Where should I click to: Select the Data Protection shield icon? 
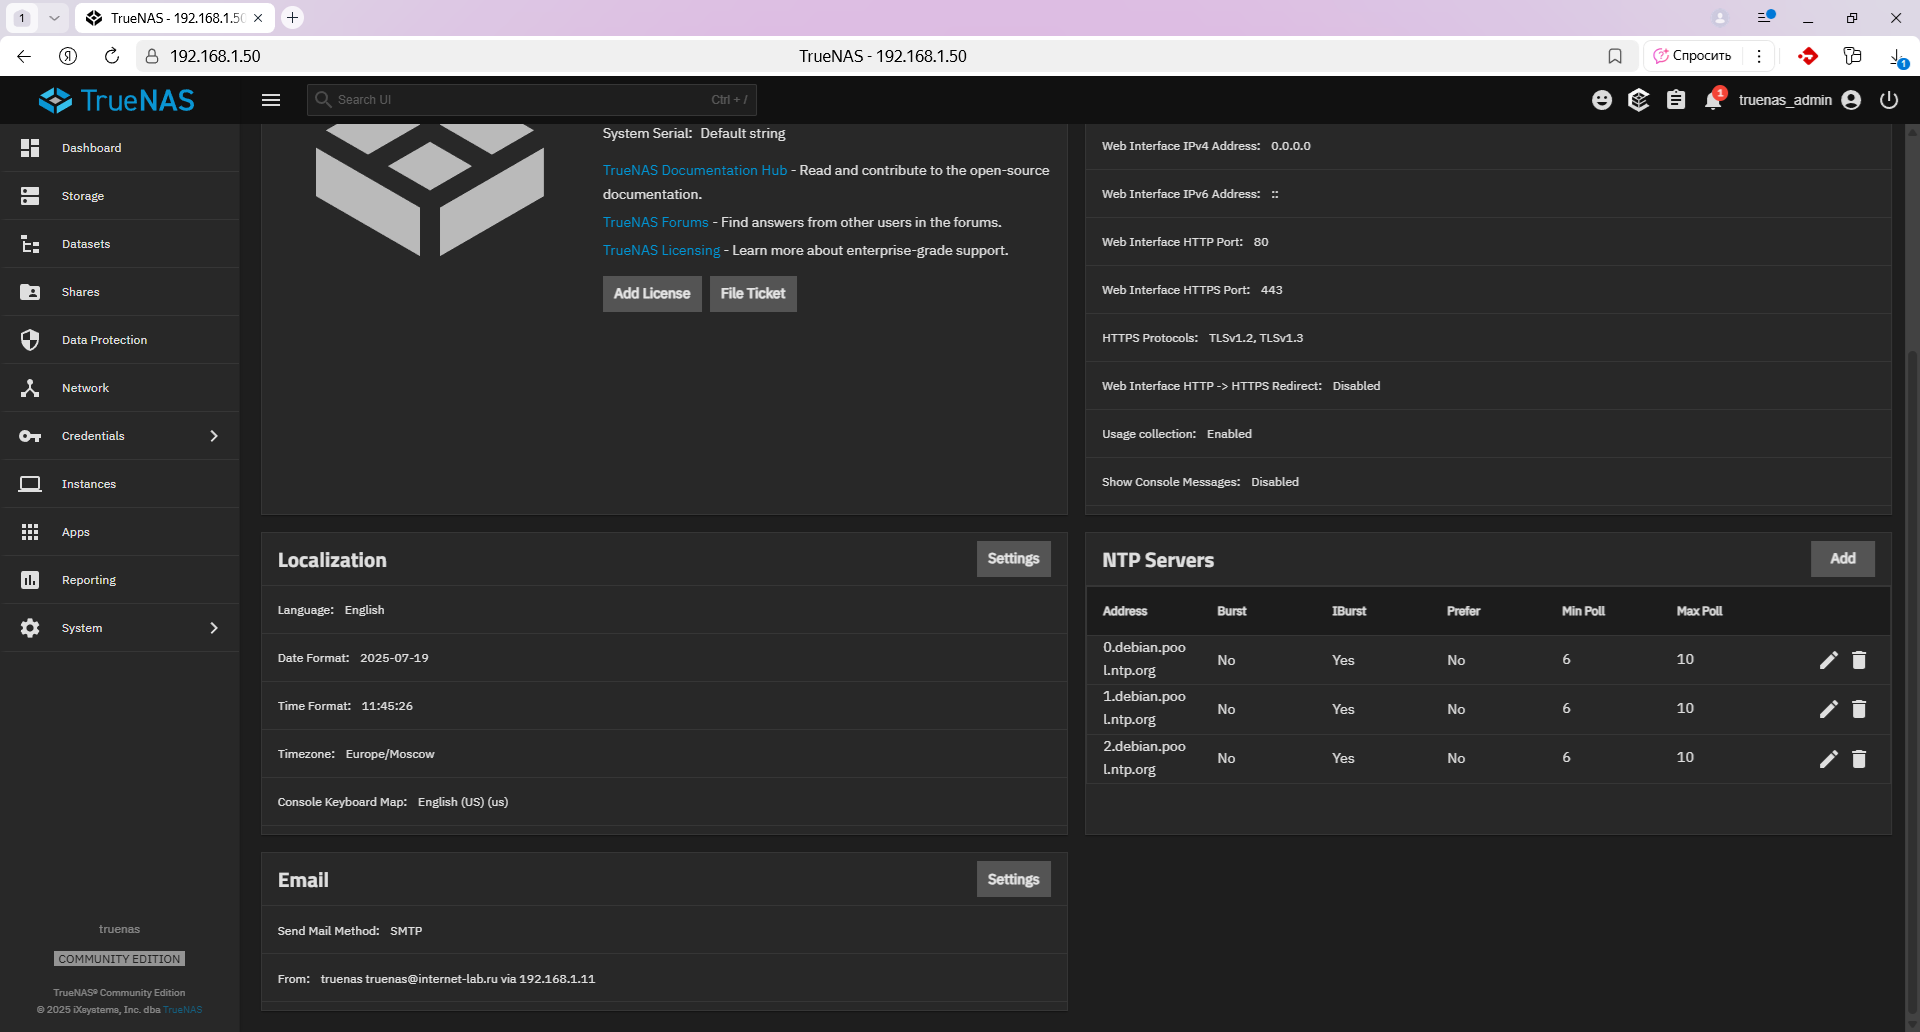pyautogui.click(x=30, y=340)
